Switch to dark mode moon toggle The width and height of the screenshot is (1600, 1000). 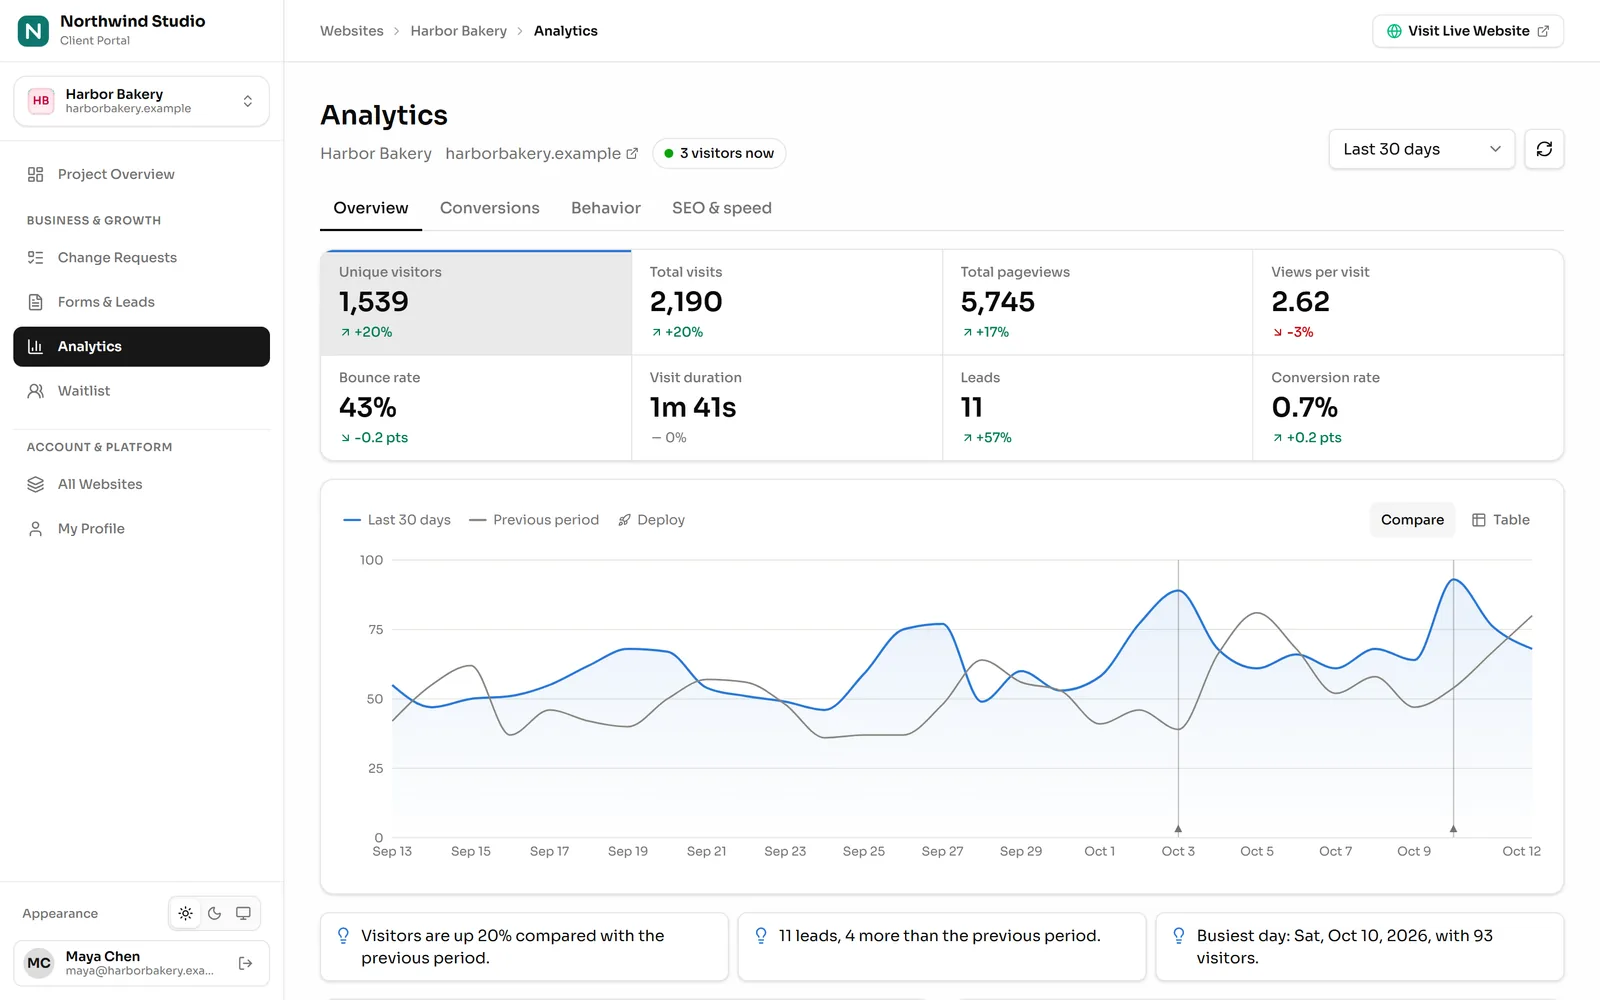(215, 913)
